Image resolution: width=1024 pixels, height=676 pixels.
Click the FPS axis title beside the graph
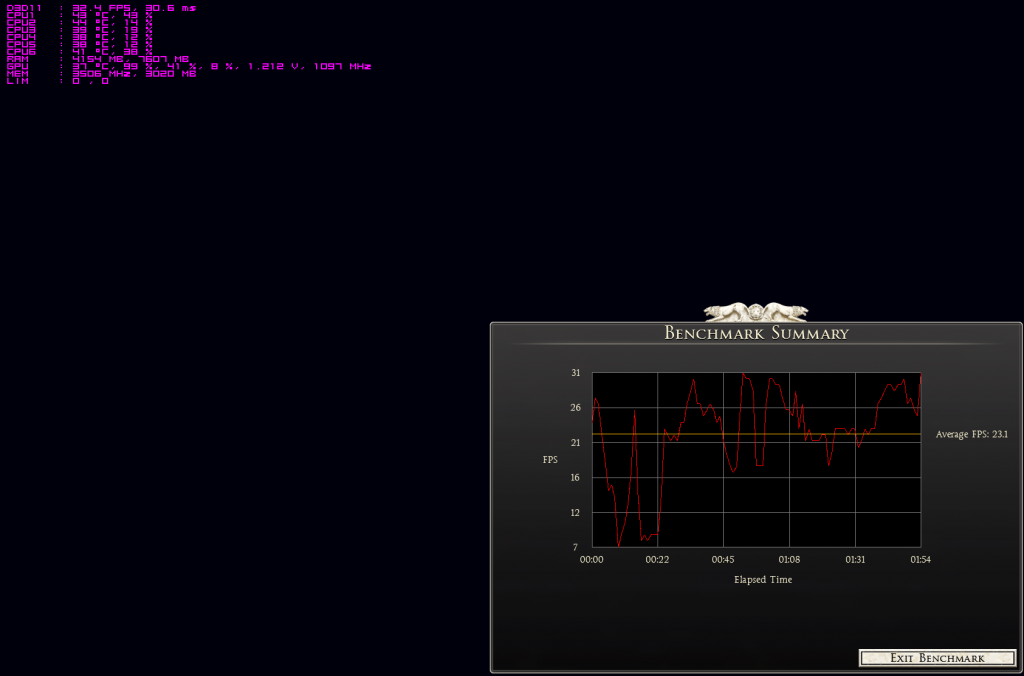(550, 460)
